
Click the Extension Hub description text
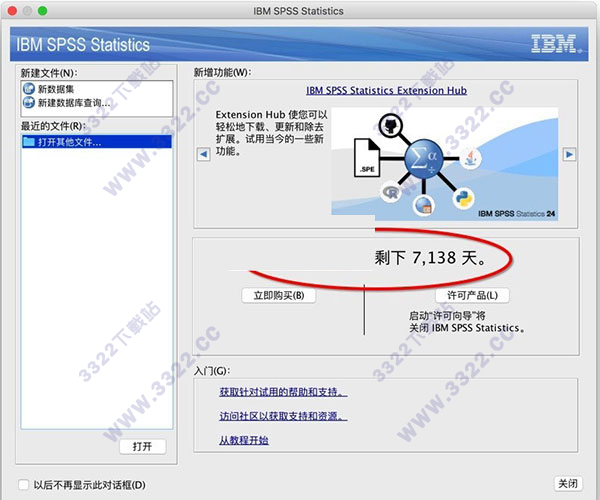pyautogui.click(x=271, y=132)
